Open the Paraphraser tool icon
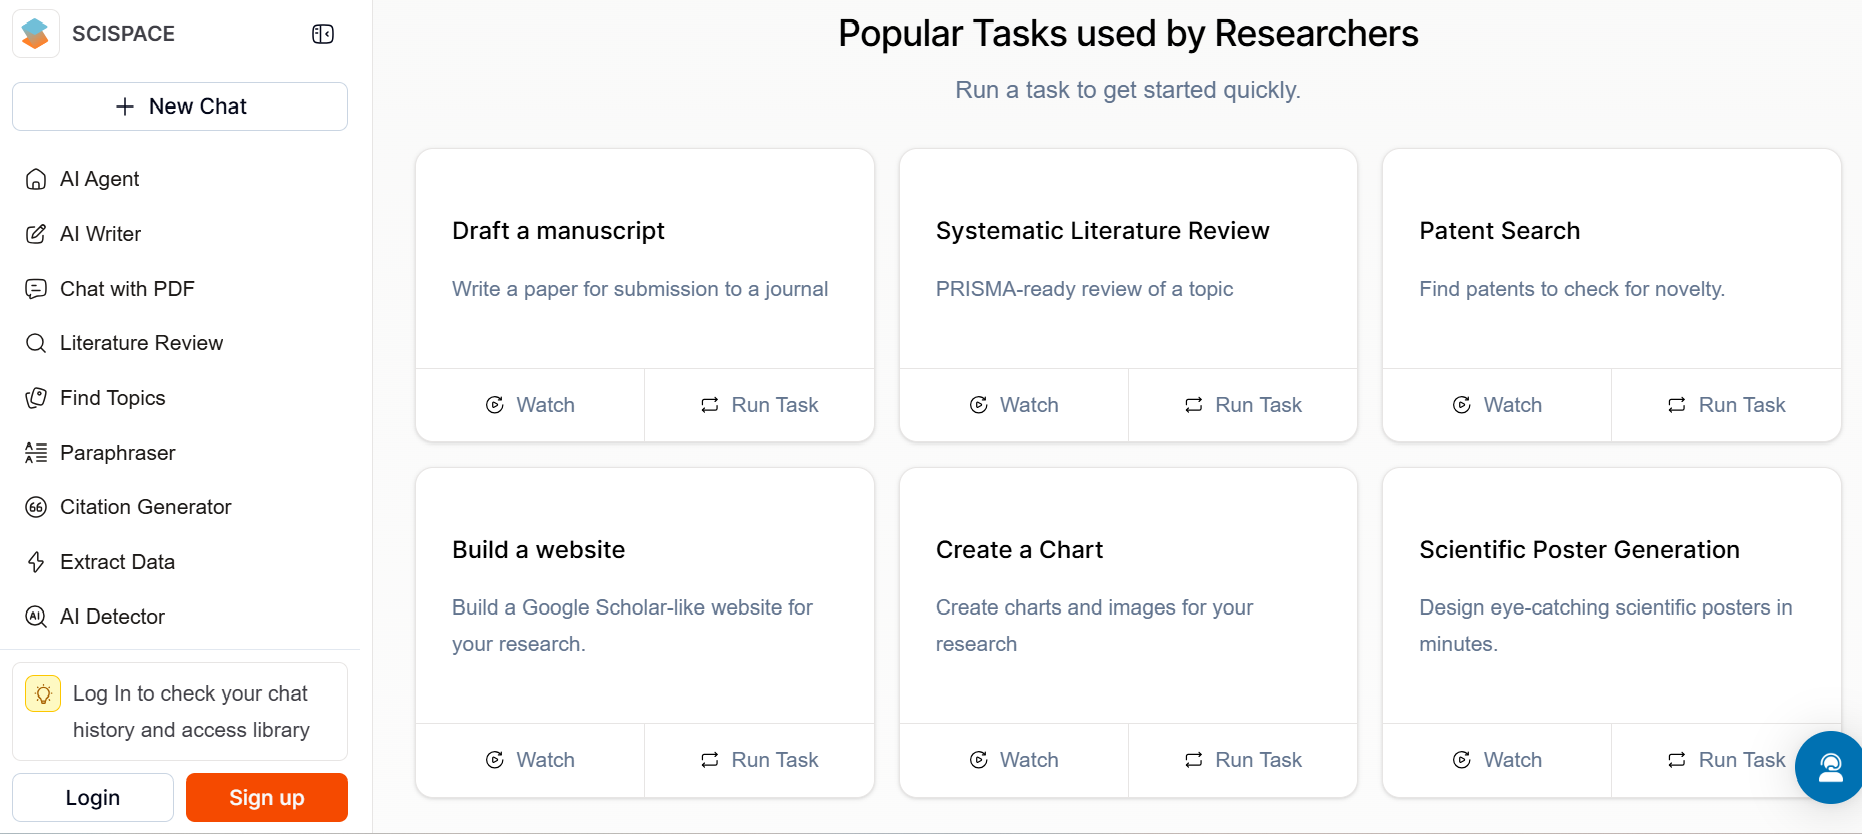1862x834 pixels. pyautogui.click(x=36, y=453)
